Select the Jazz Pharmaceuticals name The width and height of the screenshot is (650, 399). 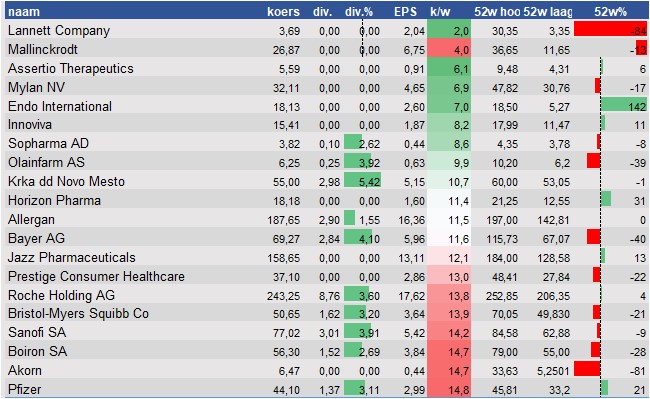72,258
